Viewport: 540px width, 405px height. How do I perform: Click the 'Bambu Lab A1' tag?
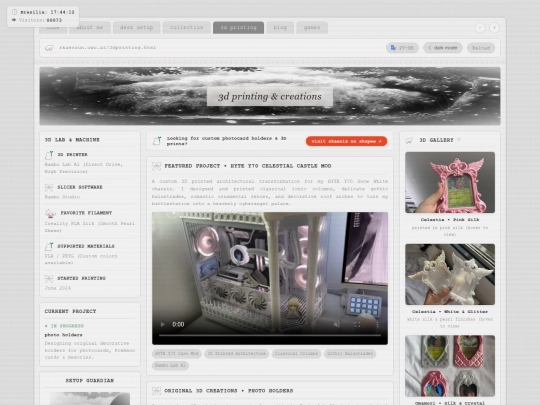point(170,365)
